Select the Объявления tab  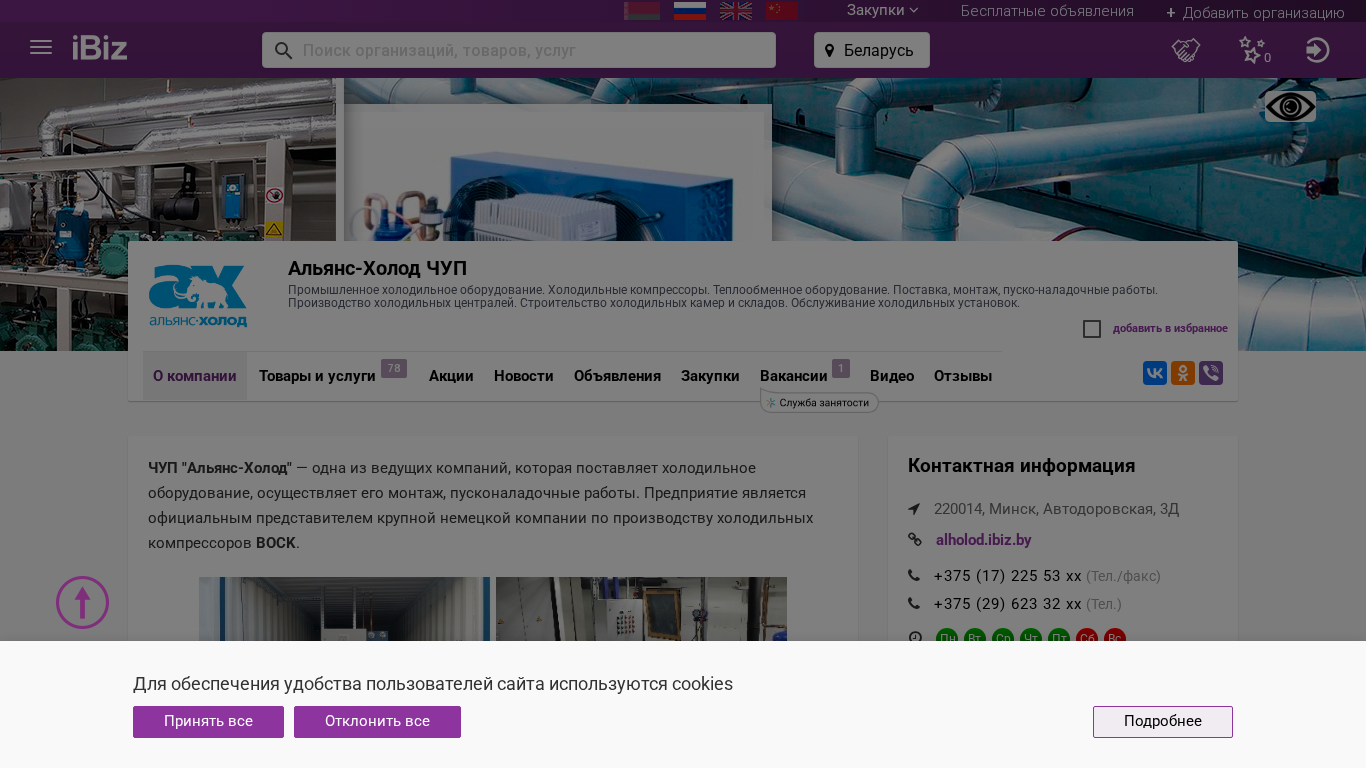pyautogui.click(x=617, y=376)
